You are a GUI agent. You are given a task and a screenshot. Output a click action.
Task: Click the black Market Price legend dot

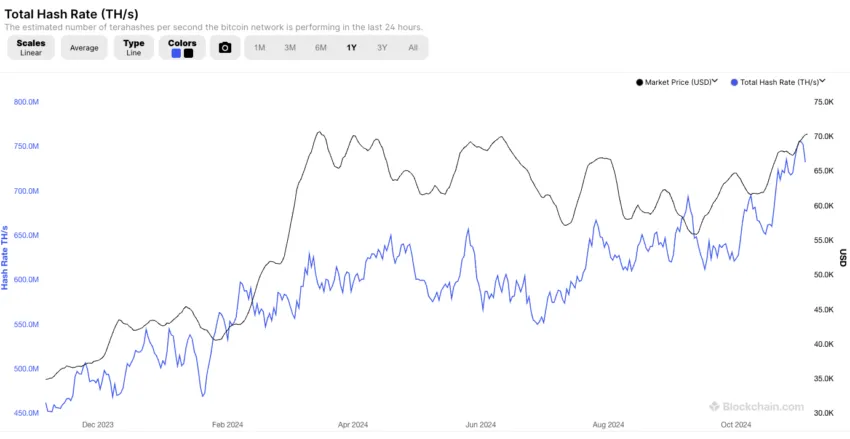(639, 82)
